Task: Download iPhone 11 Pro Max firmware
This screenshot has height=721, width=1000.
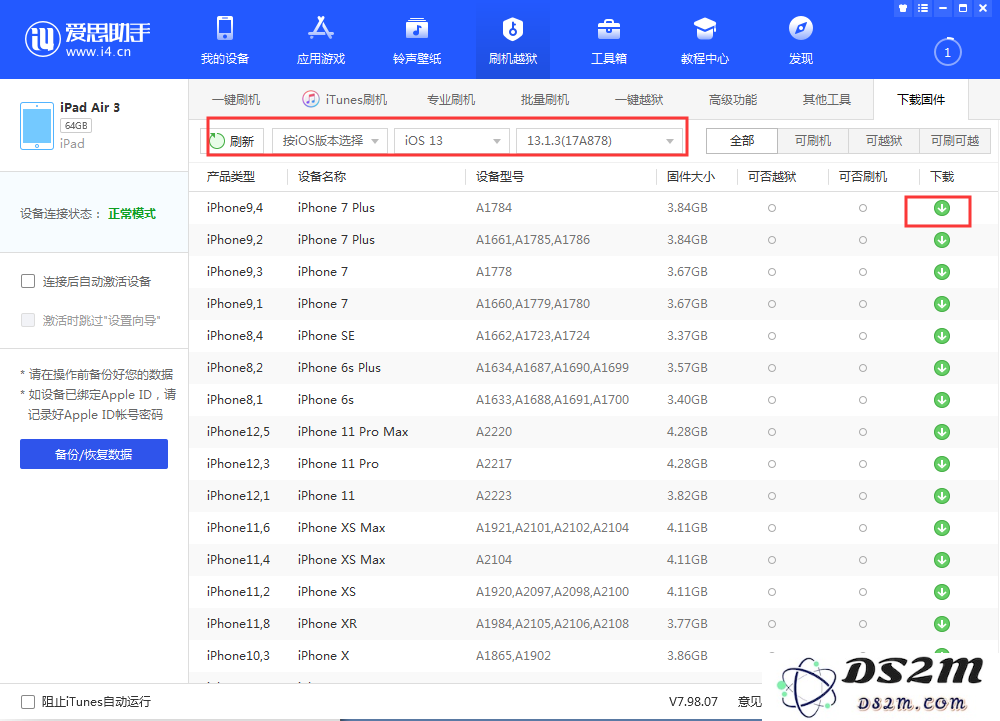Action: (x=941, y=432)
